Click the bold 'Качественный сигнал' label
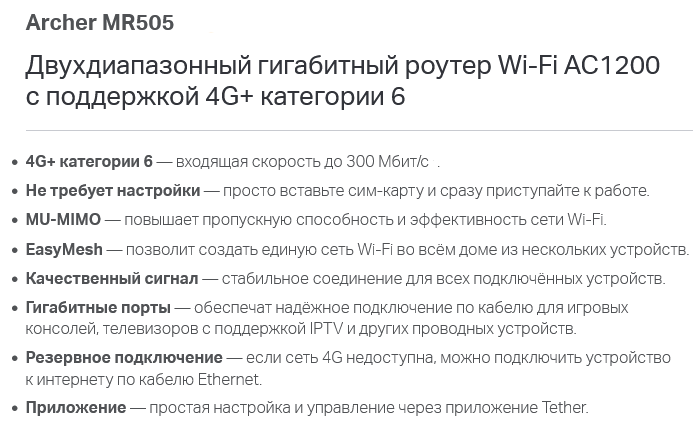The image size is (693, 431). 112,278
